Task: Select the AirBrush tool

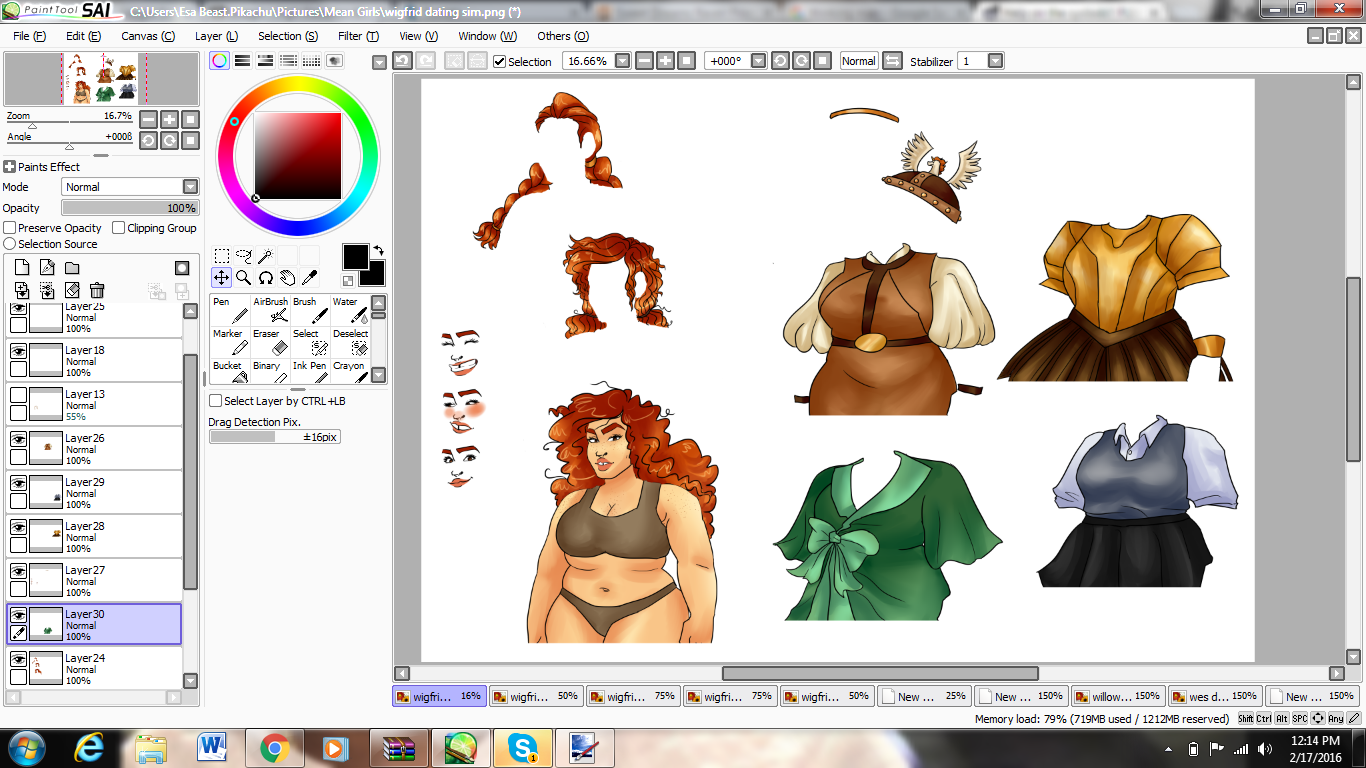Action: [270, 309]
